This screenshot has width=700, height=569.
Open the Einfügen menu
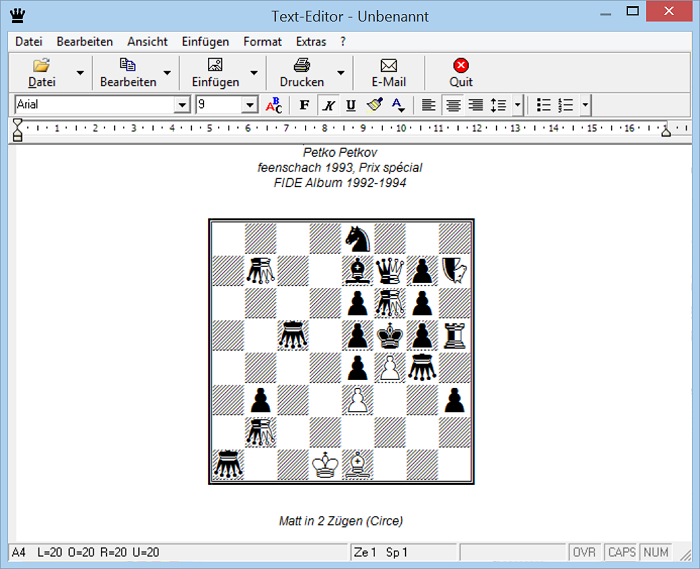(x=205, y=42)
